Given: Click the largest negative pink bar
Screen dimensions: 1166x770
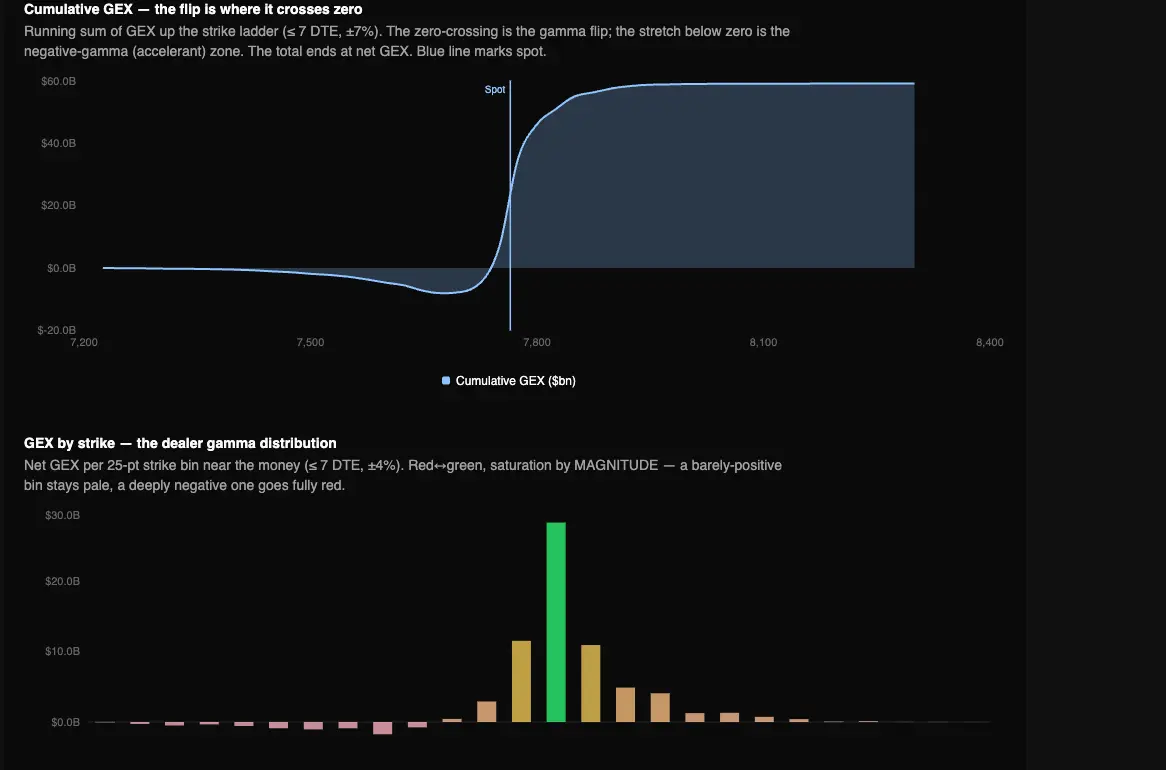Looking at the screenshot, I should [x=382, y=728].
